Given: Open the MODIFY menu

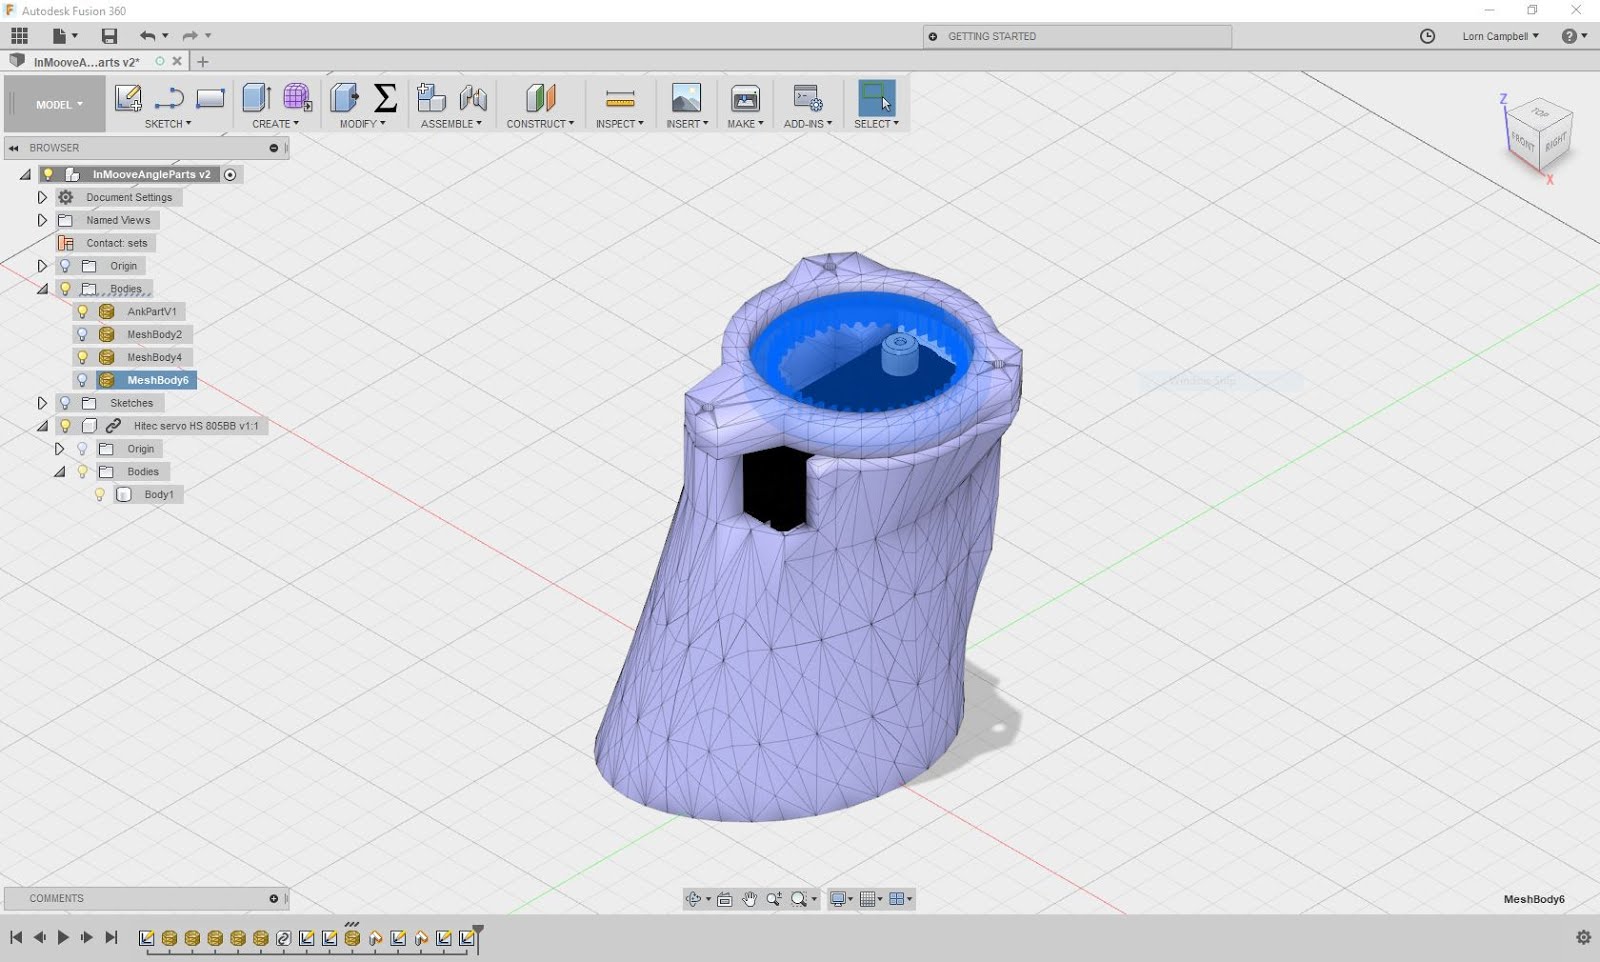Looking at the screenshot, I should tap(362, 124).
